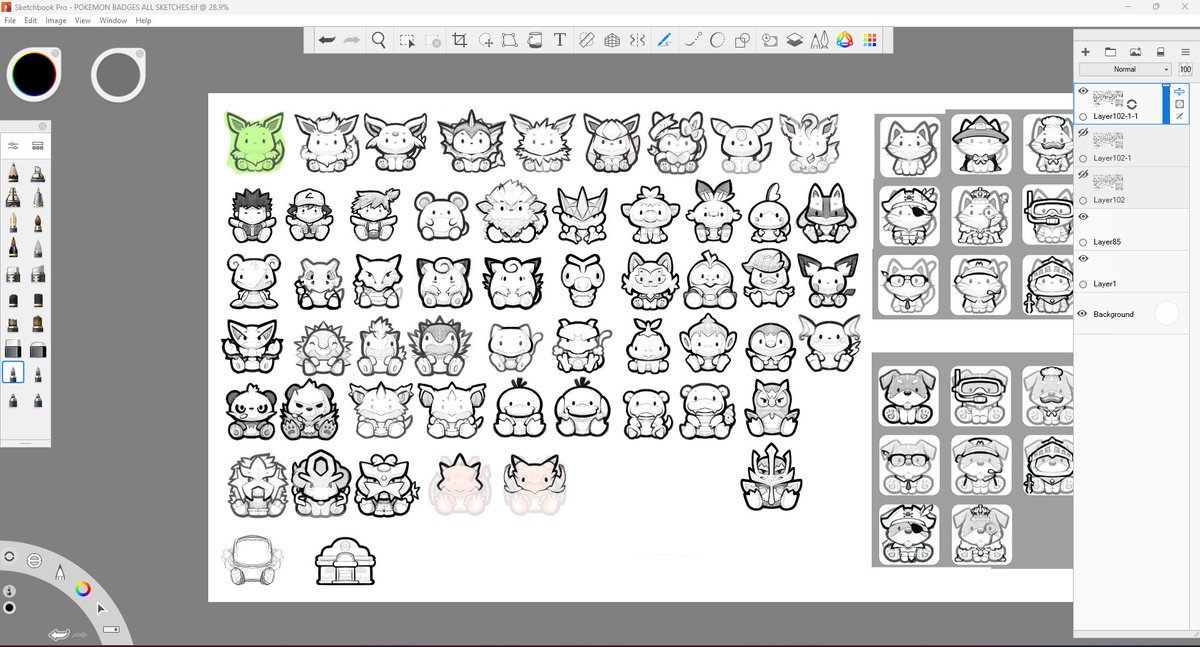1200x647 pixels.
Task: Change the white Background color swatch
Action: [x=1166, y=314]
